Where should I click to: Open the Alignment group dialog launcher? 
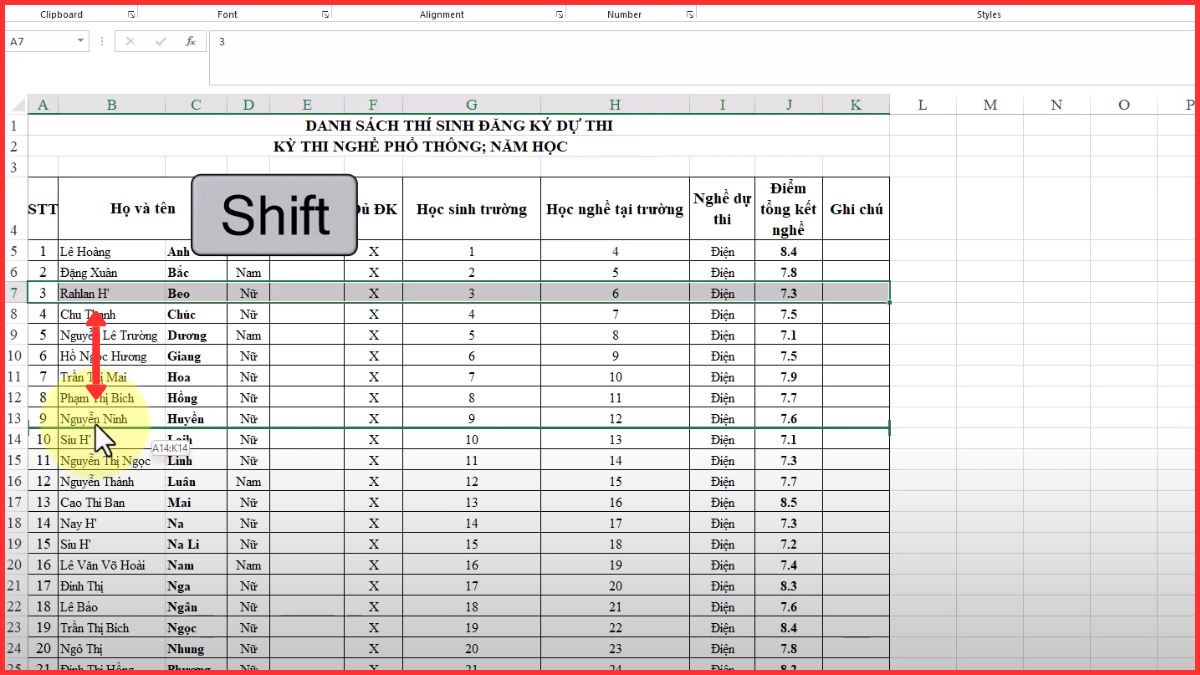559,15
